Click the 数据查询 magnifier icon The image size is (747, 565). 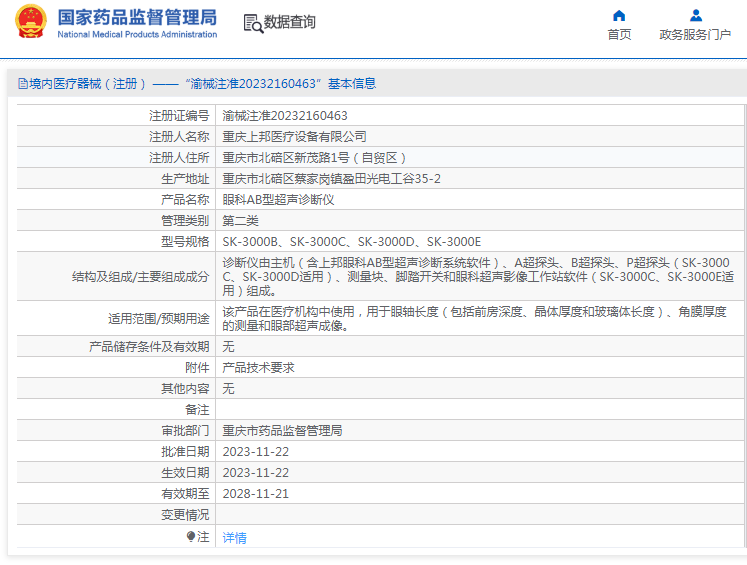[254, 23]
